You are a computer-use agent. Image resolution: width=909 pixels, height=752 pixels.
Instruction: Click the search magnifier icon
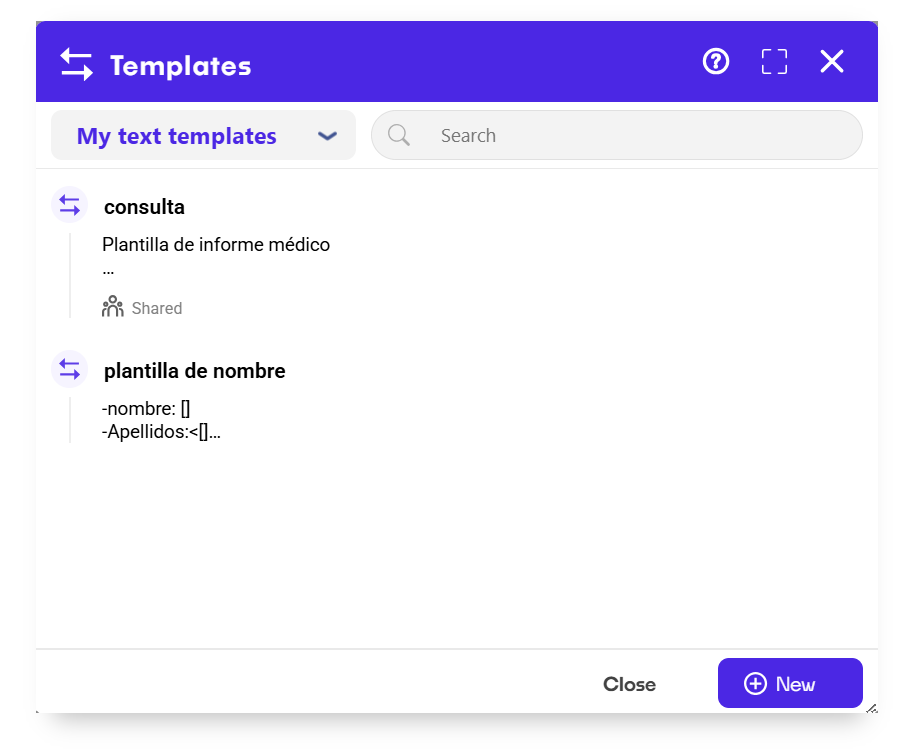point(399,135)
